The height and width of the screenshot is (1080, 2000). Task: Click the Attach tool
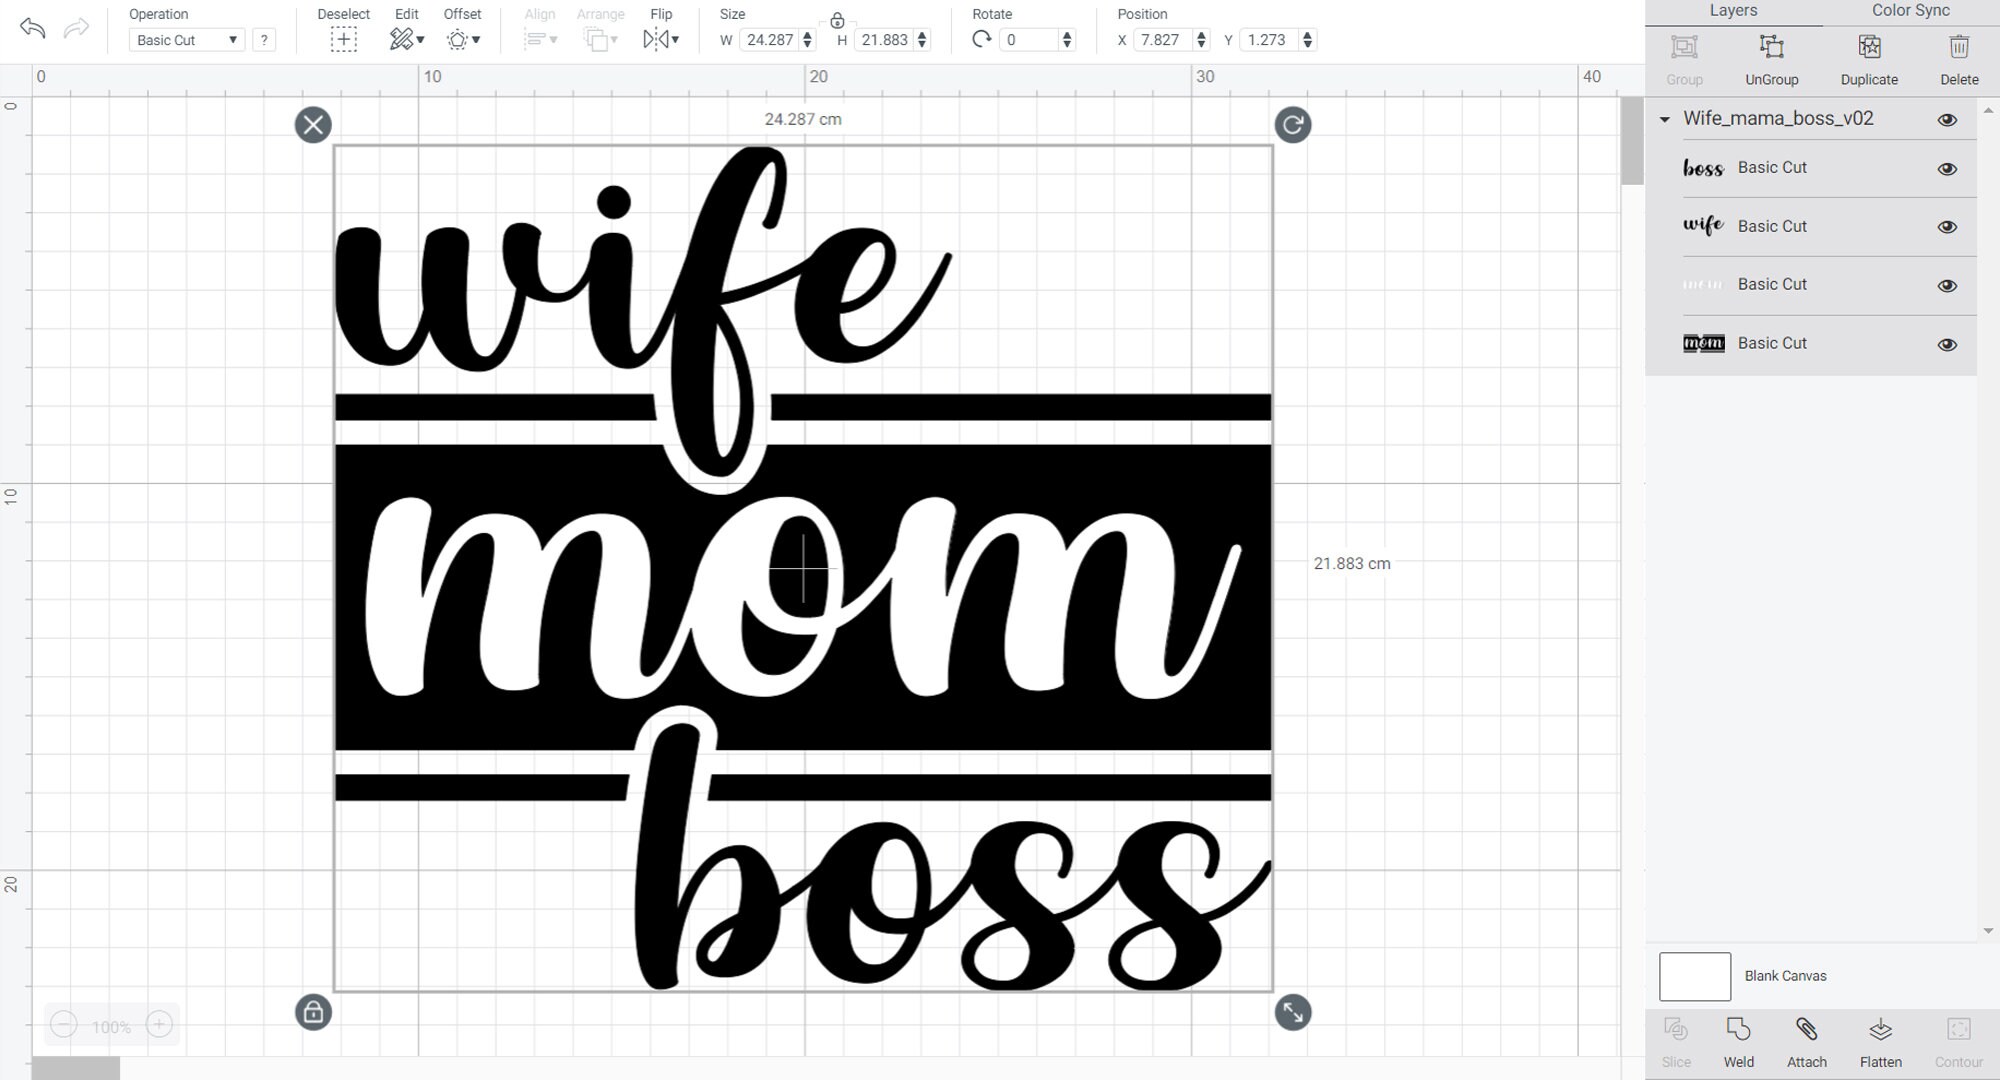[x=1806, y=1030]
